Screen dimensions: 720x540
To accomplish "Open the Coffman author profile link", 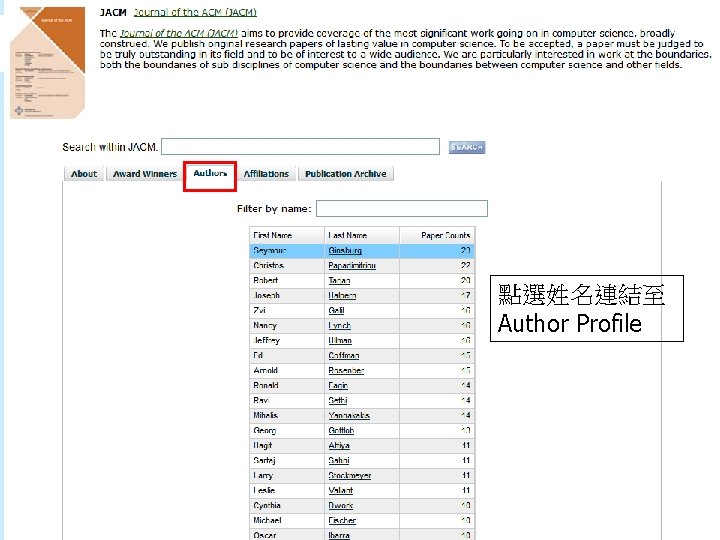I will click(343, 355).
